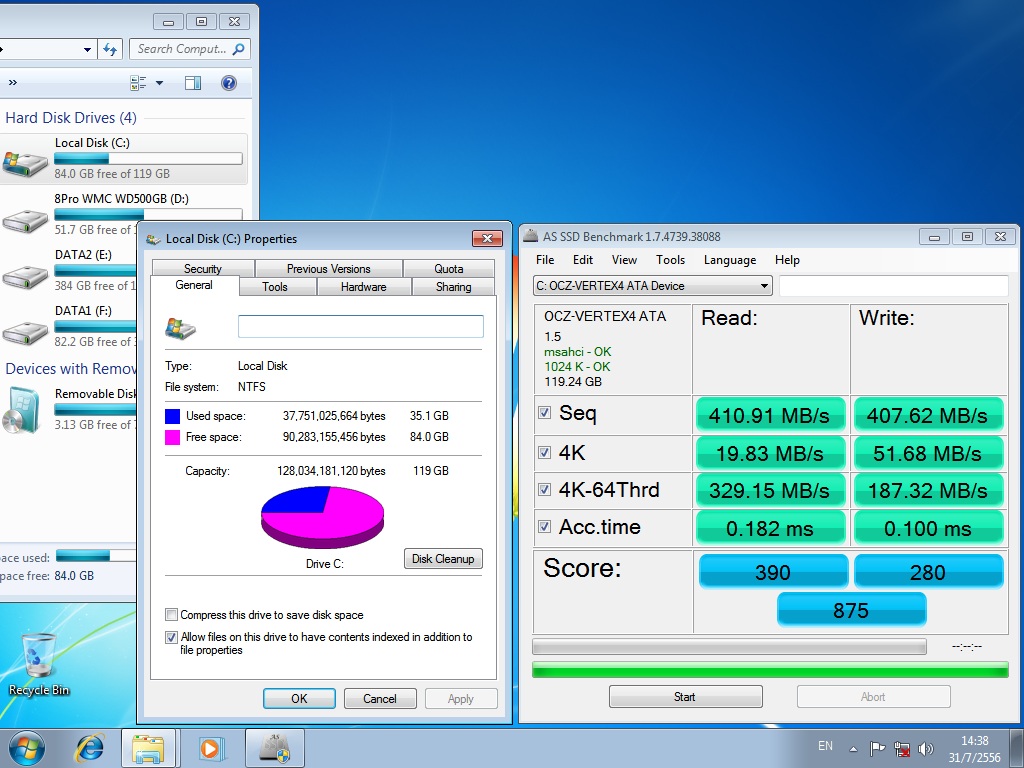Click the drive label text field in Properties
Screen dimensions: 1024x768
click(360, 327)
